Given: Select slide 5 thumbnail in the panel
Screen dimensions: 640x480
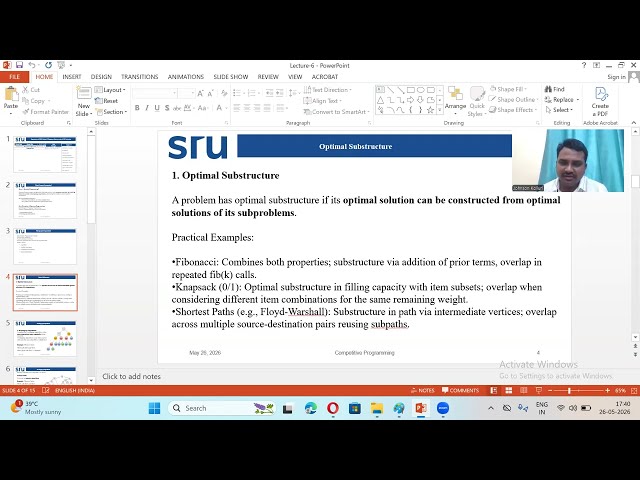Looking at the screenshot, I should pos(45,338).
